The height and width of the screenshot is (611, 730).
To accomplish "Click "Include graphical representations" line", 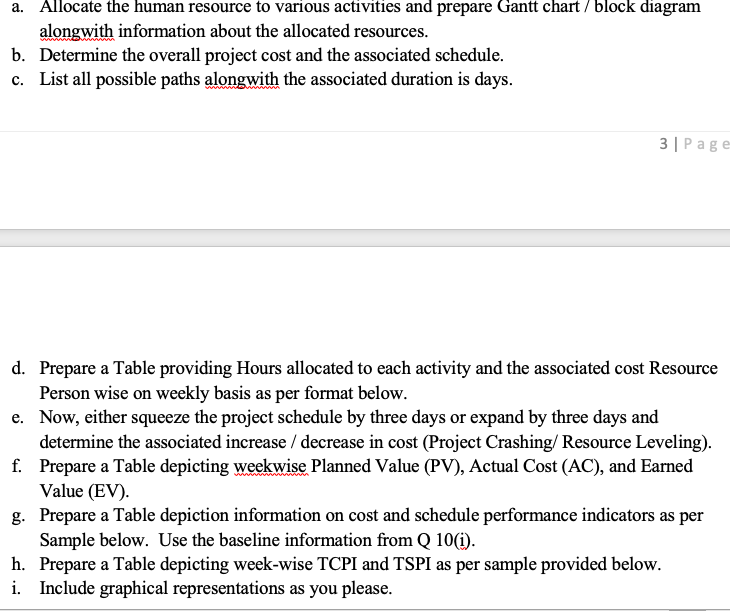I will (216, 588).
